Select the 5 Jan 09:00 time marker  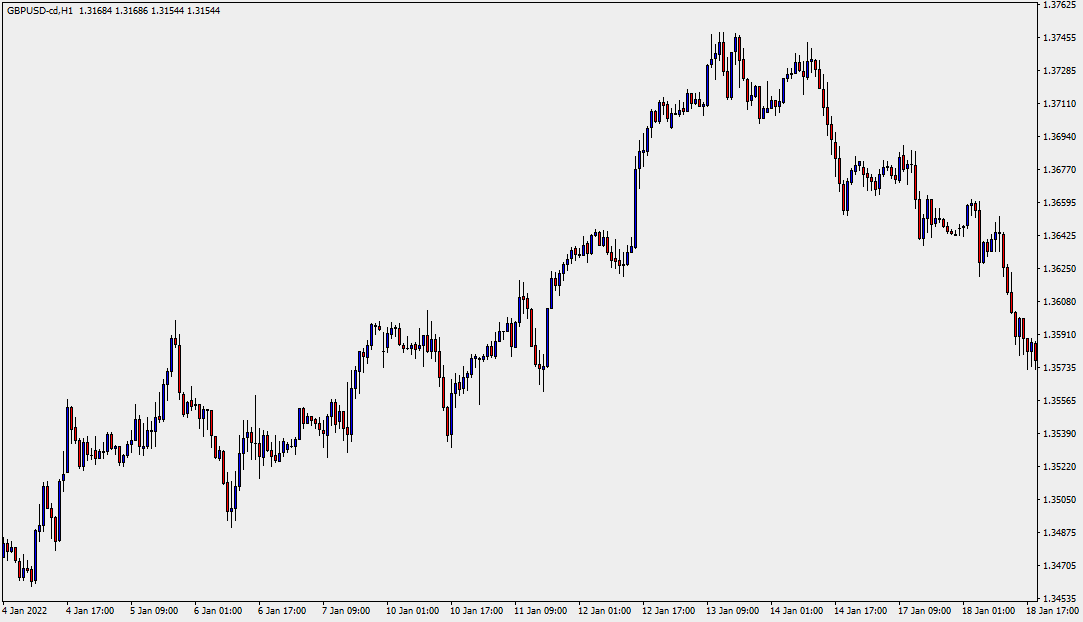pos(153,610)
